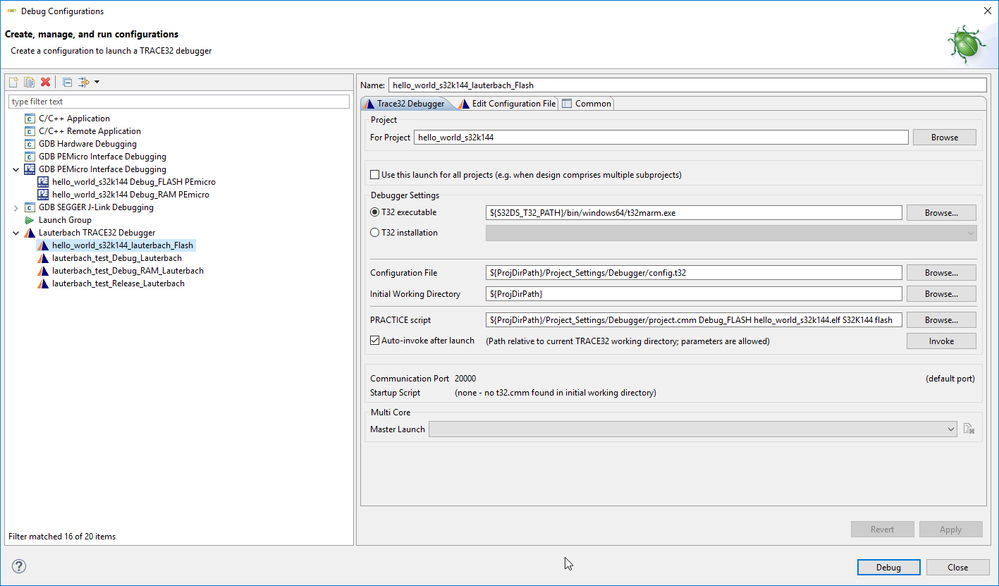The height and width of the screenshot is (586, 999).
Task: Toggle Auto-invoke after launch checkbox
Action: click(375, 340)
